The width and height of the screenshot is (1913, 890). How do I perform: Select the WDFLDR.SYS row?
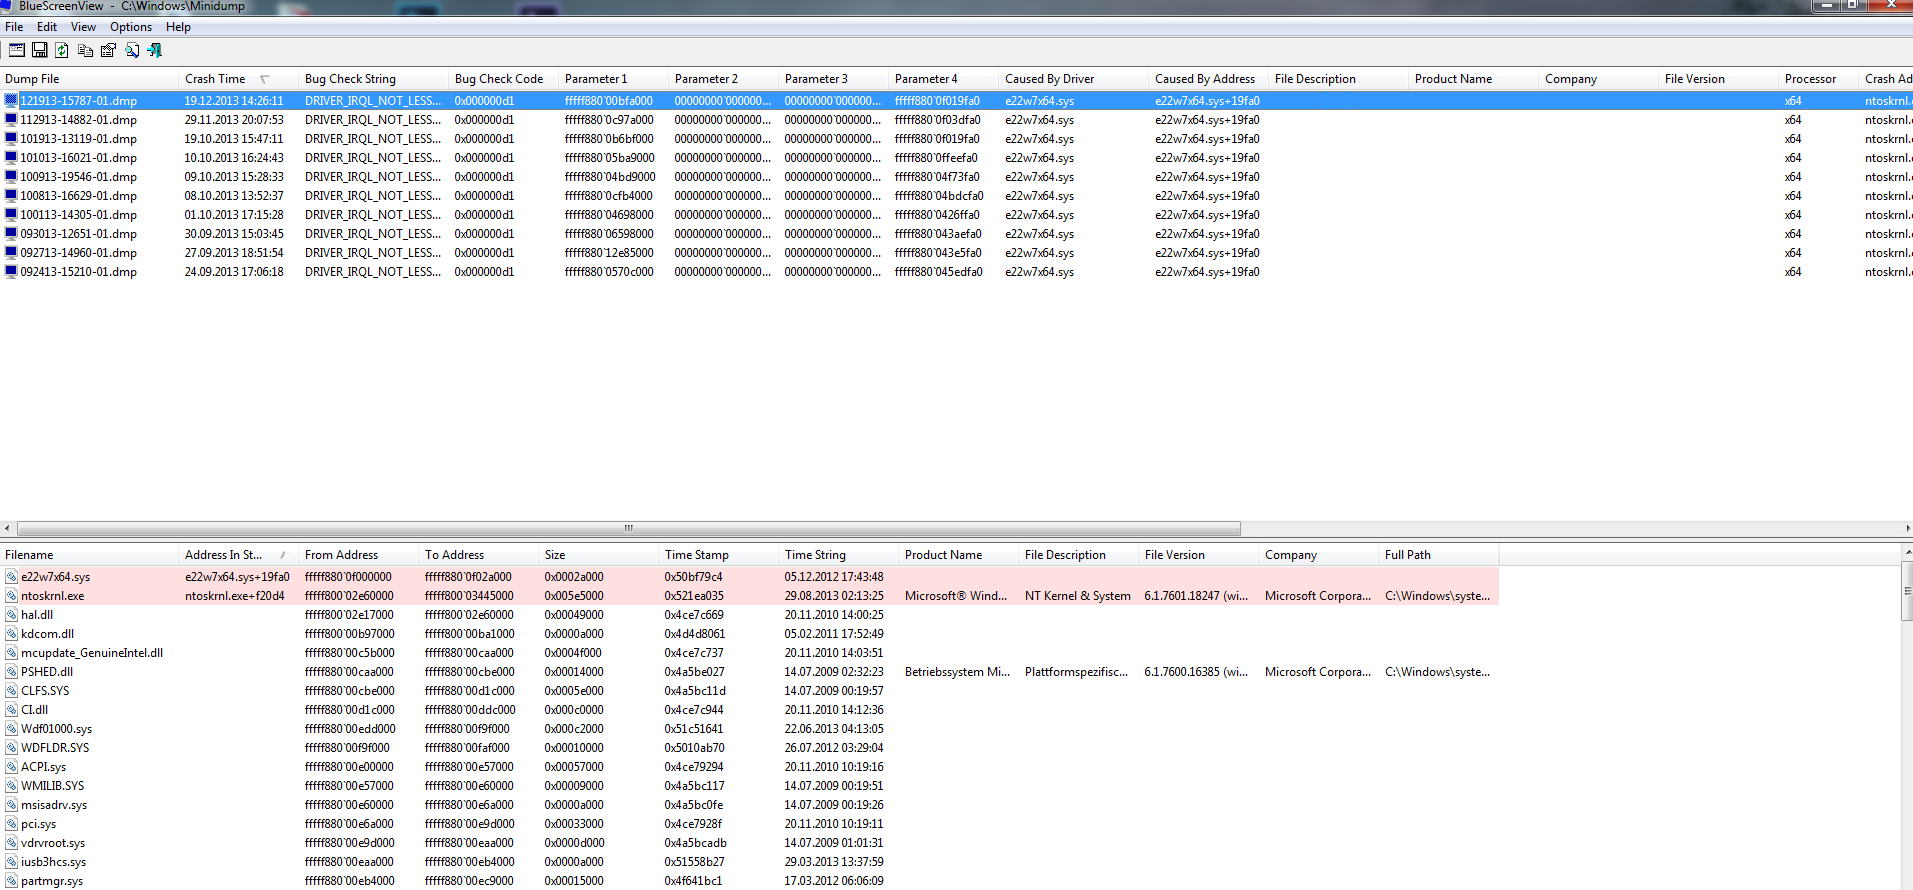coord(750,748)
